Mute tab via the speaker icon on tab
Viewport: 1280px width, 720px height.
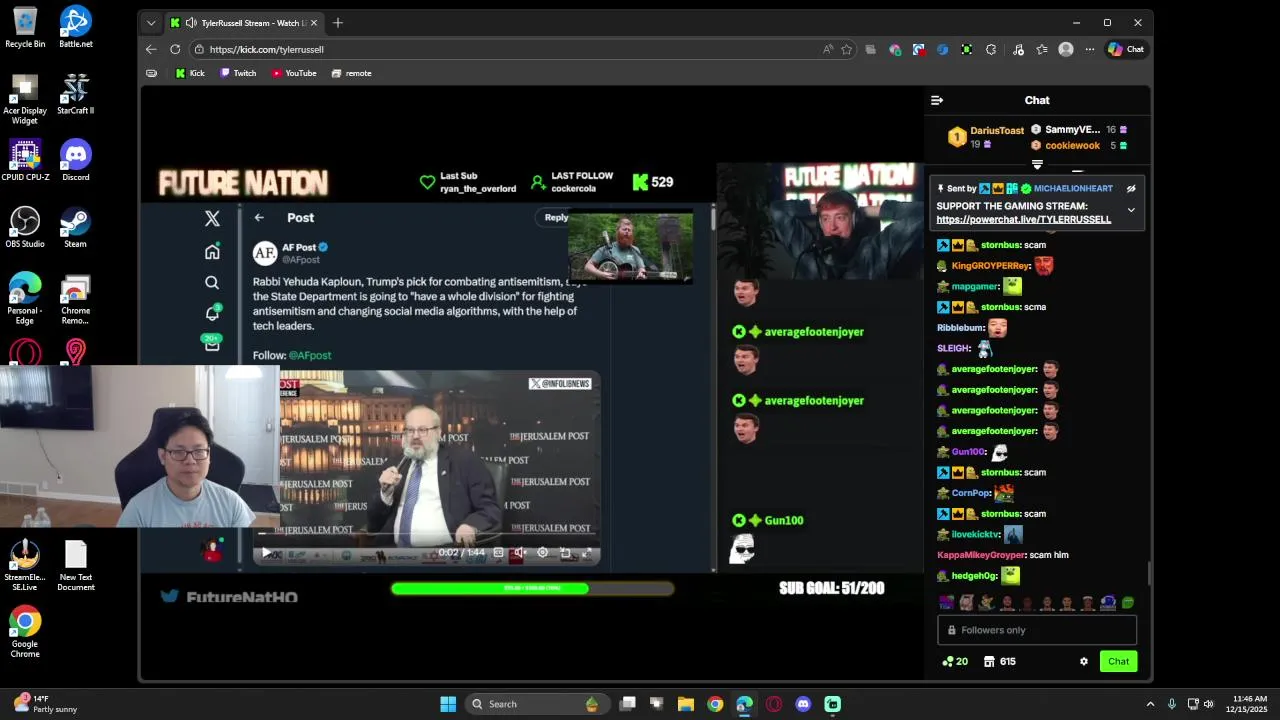[191, 23]
